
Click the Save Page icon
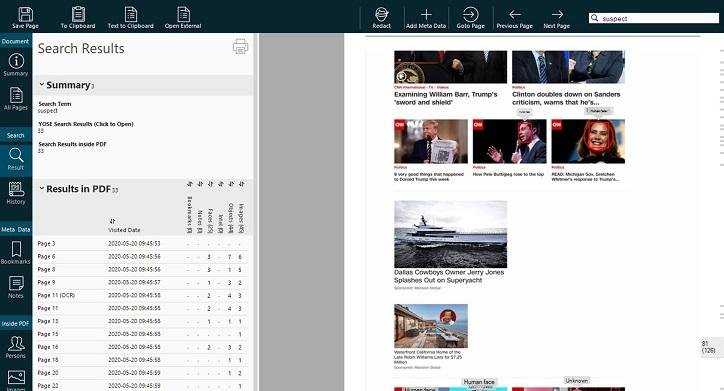[25, 14]
